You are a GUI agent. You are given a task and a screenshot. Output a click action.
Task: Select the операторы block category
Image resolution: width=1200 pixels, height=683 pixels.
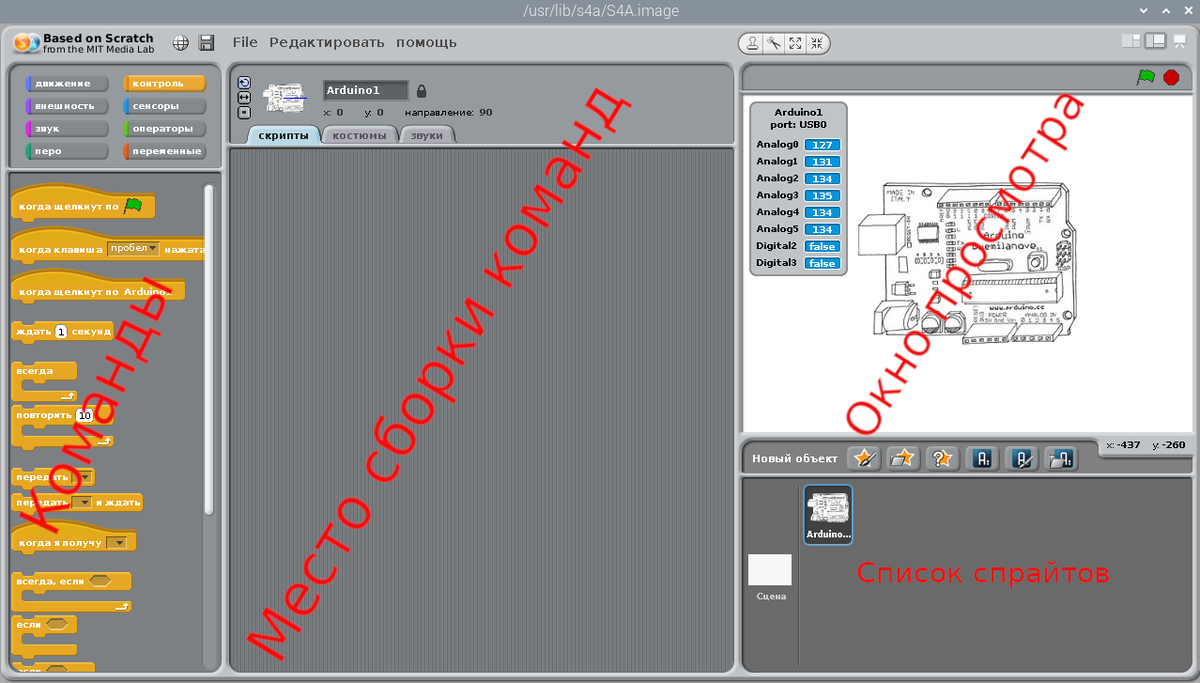(x=163, y=129)
